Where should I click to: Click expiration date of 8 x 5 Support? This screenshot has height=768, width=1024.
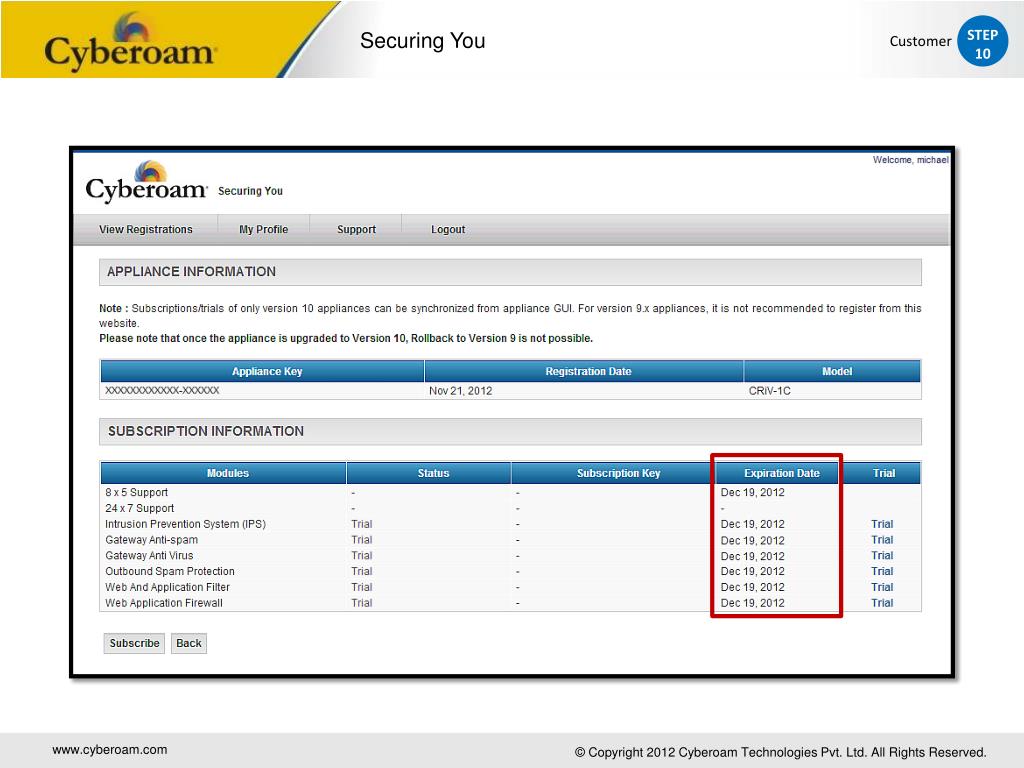tap(752, 492)
